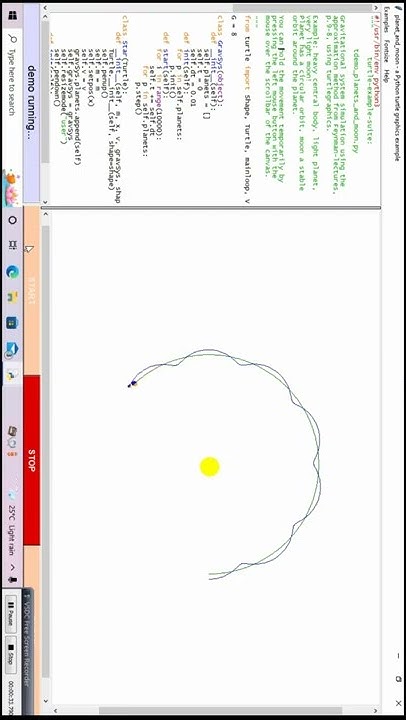Select the Python turtle demo taskbar icon

click(12, 375)
